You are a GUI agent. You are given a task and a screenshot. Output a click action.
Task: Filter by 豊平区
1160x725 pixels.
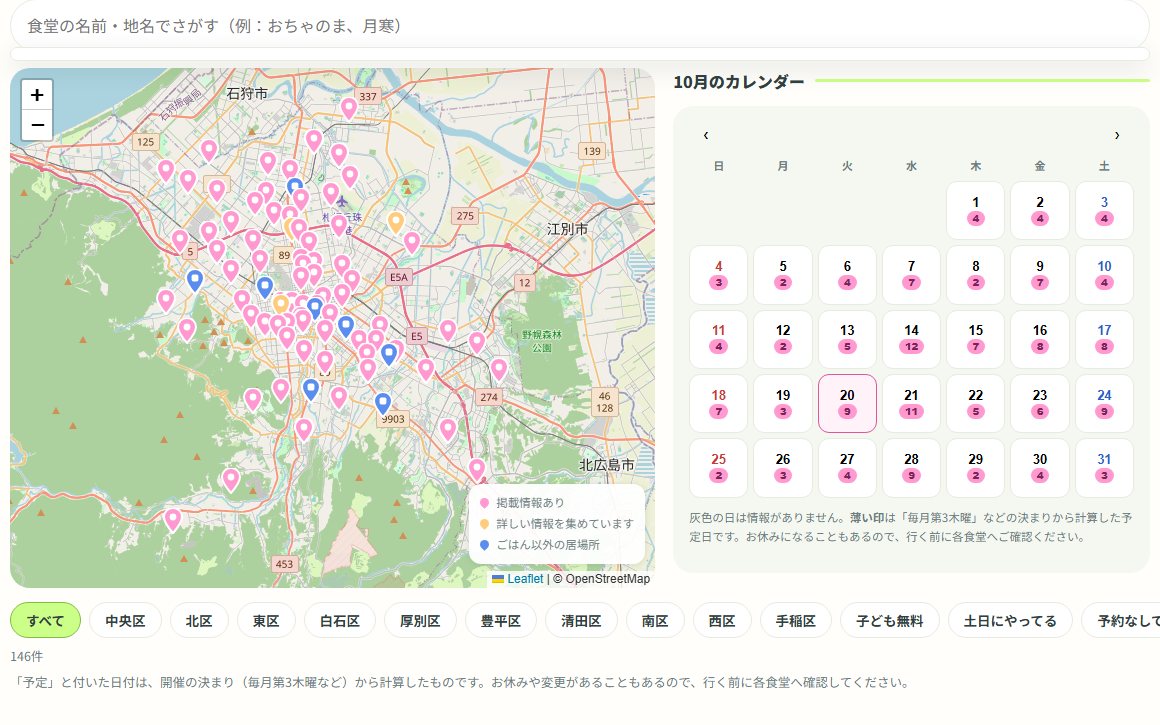pyautogui.click(x=501, y=621)
